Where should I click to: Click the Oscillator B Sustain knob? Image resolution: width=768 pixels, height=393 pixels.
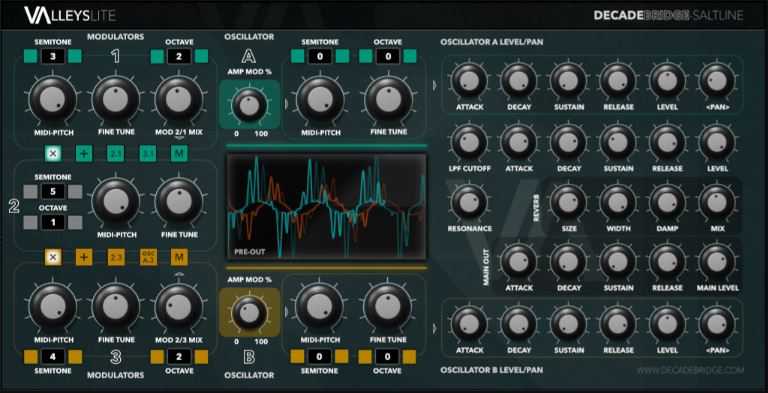pos(568,324)
